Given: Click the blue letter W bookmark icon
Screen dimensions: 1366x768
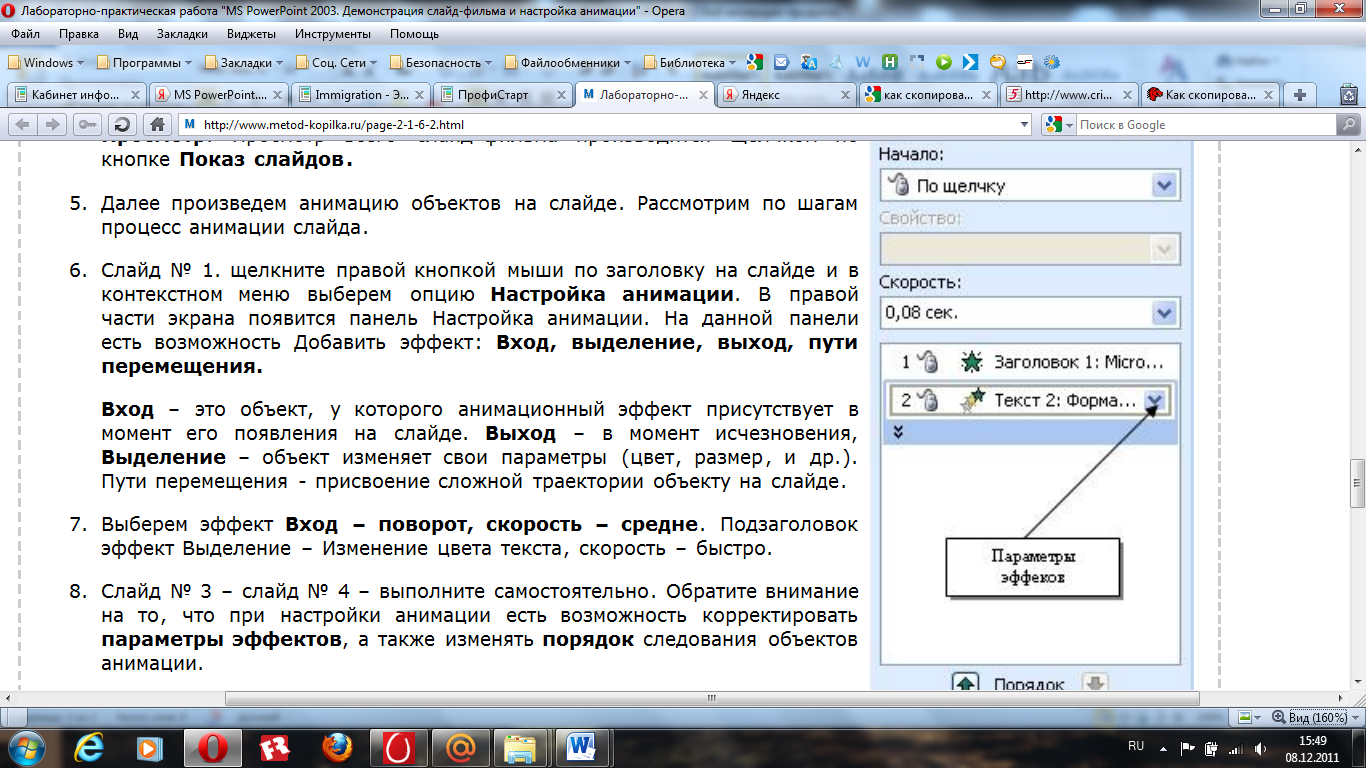Looking at the screenshot, I should tap(862, 62).
